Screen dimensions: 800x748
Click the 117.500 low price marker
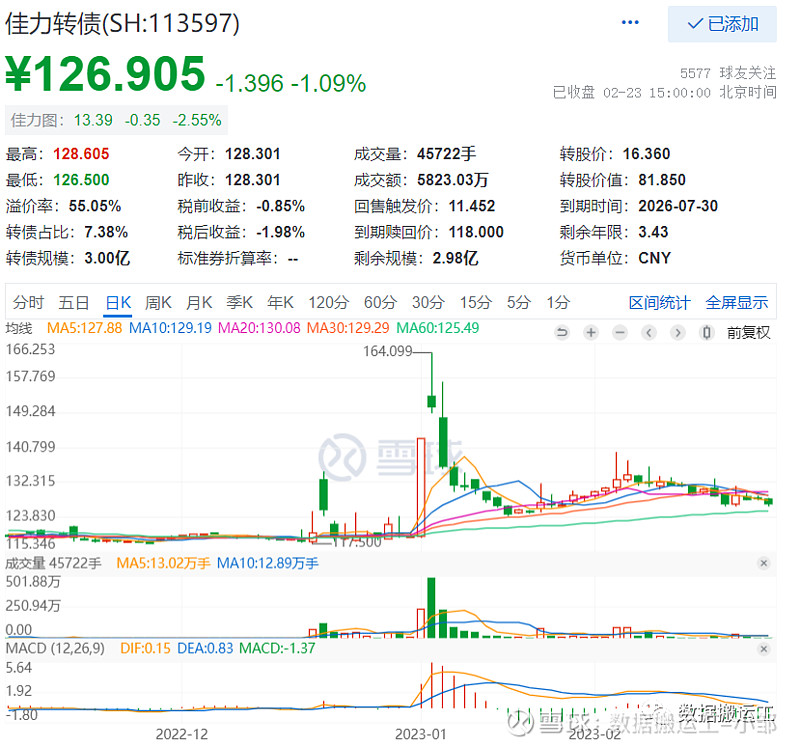tap(357, 542)
